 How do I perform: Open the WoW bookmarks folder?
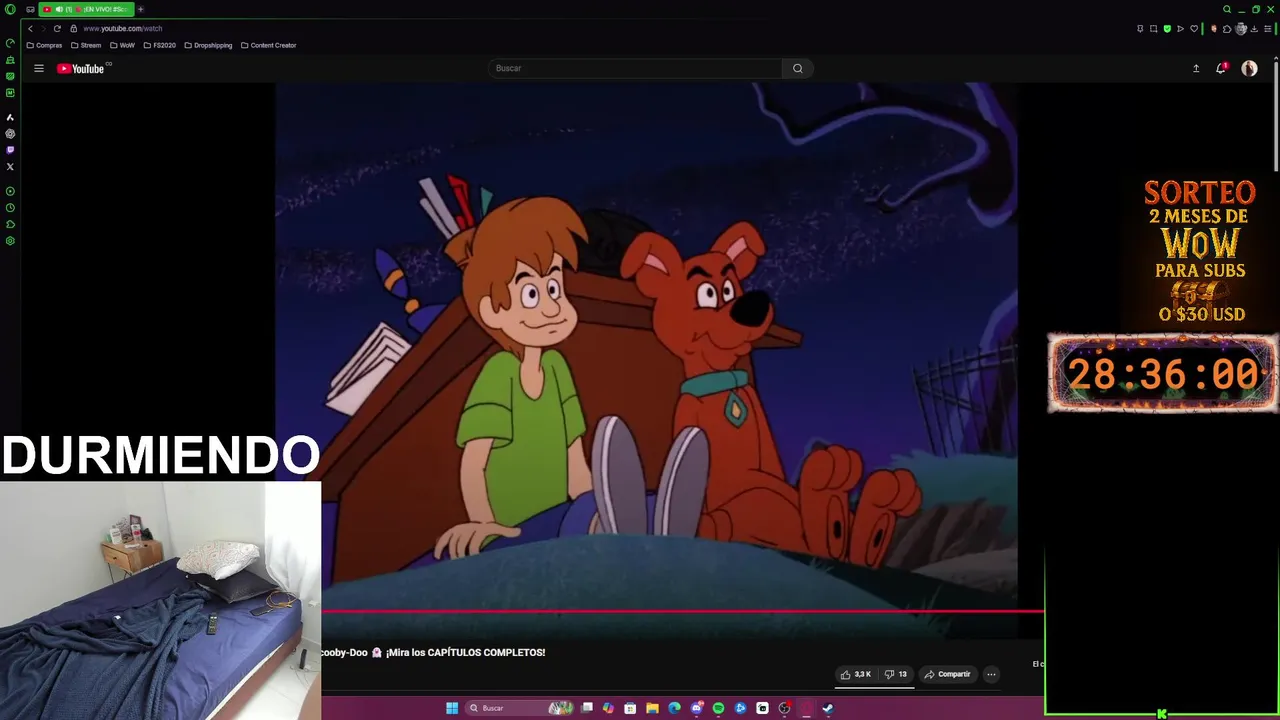[x=122, y=45]
